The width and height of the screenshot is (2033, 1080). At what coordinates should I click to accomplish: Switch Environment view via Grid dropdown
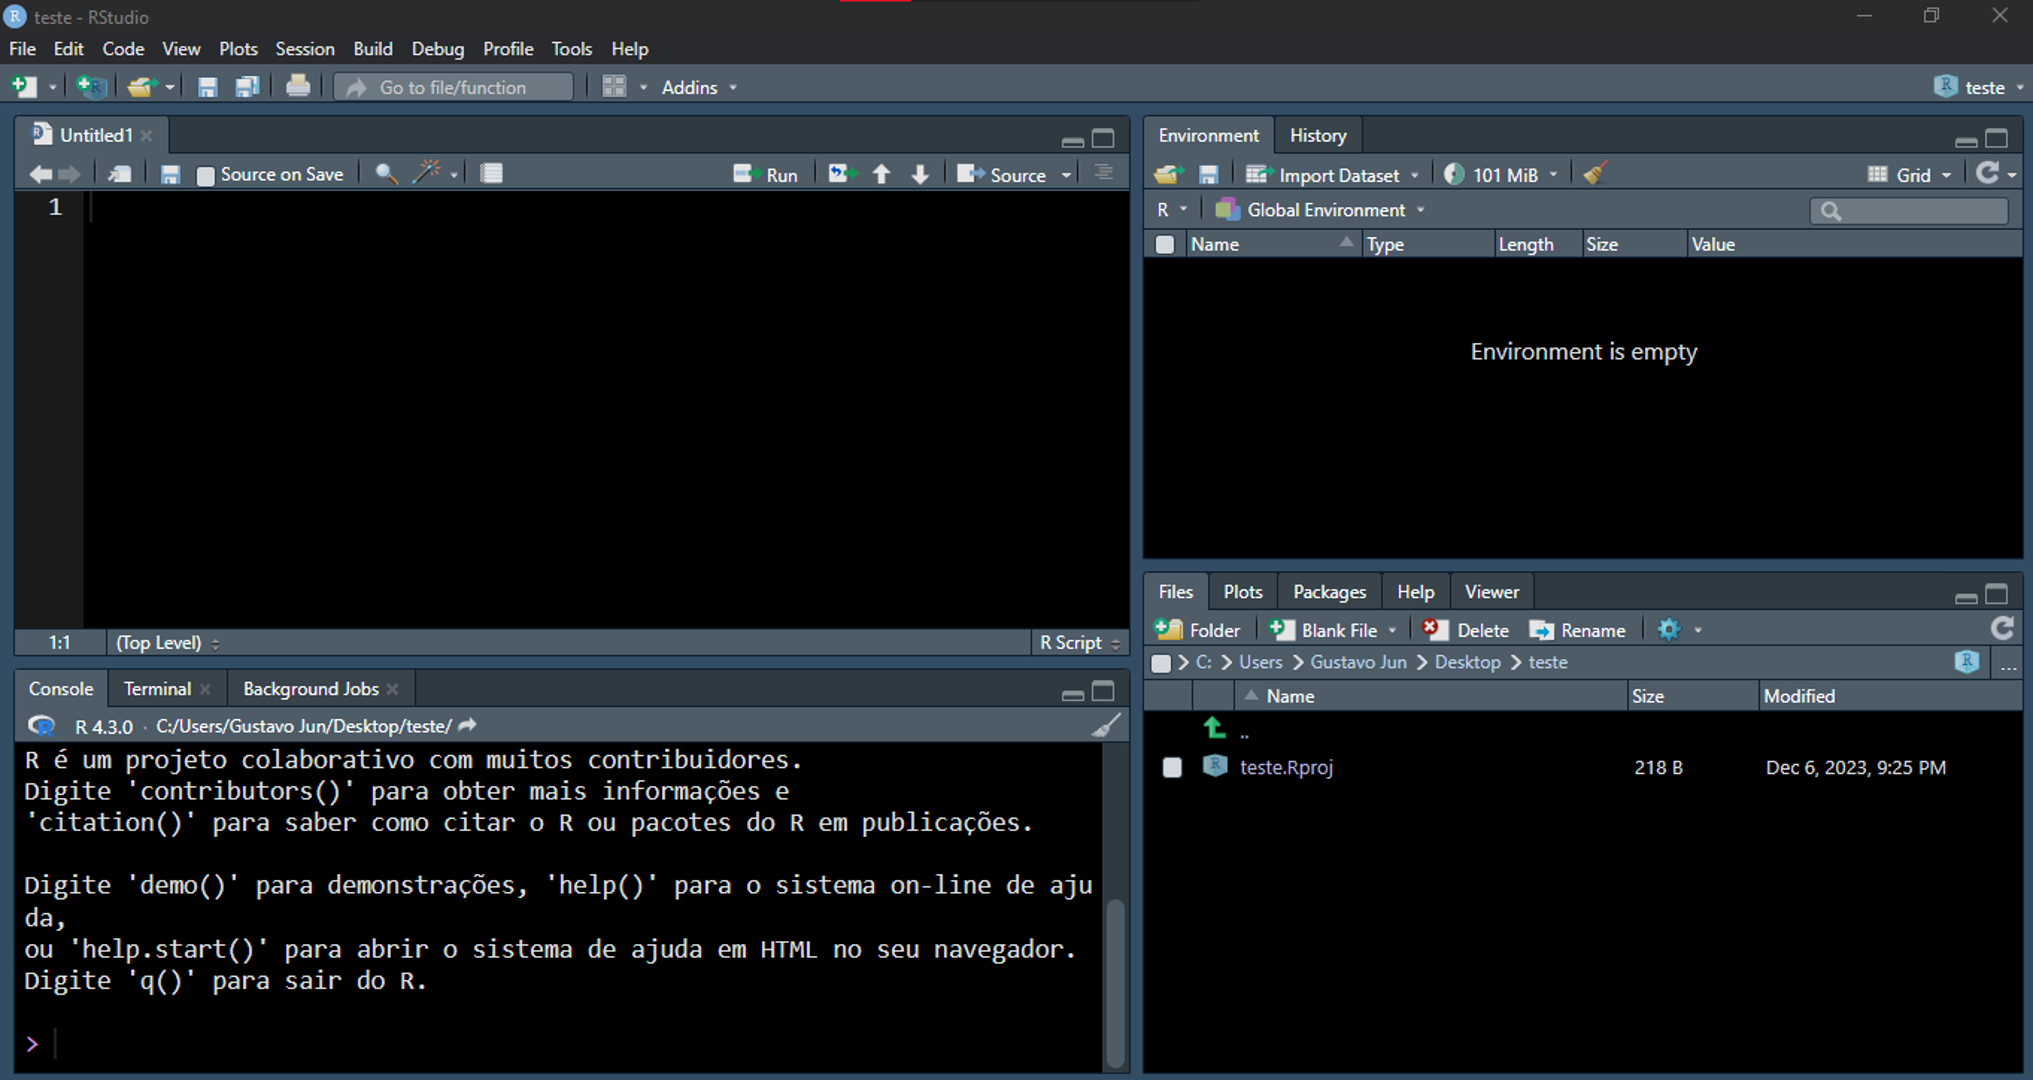pyautogui.click(x=1909, y=175)
